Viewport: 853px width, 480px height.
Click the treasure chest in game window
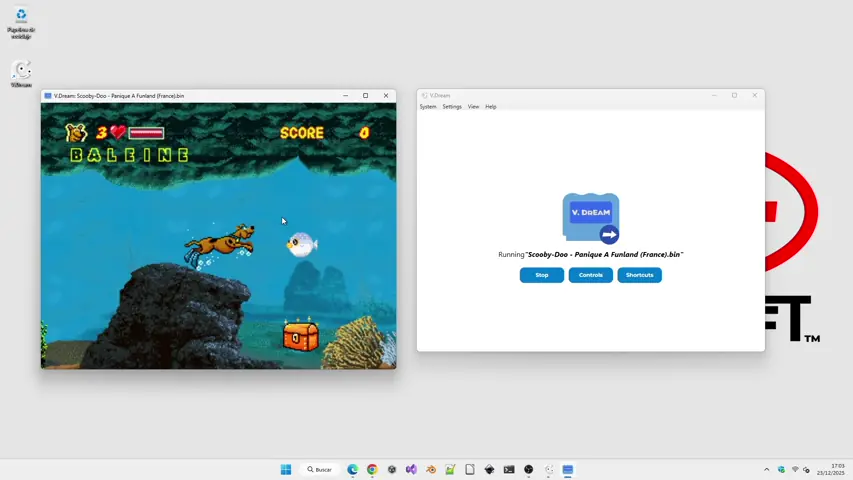tap(300, 336)
